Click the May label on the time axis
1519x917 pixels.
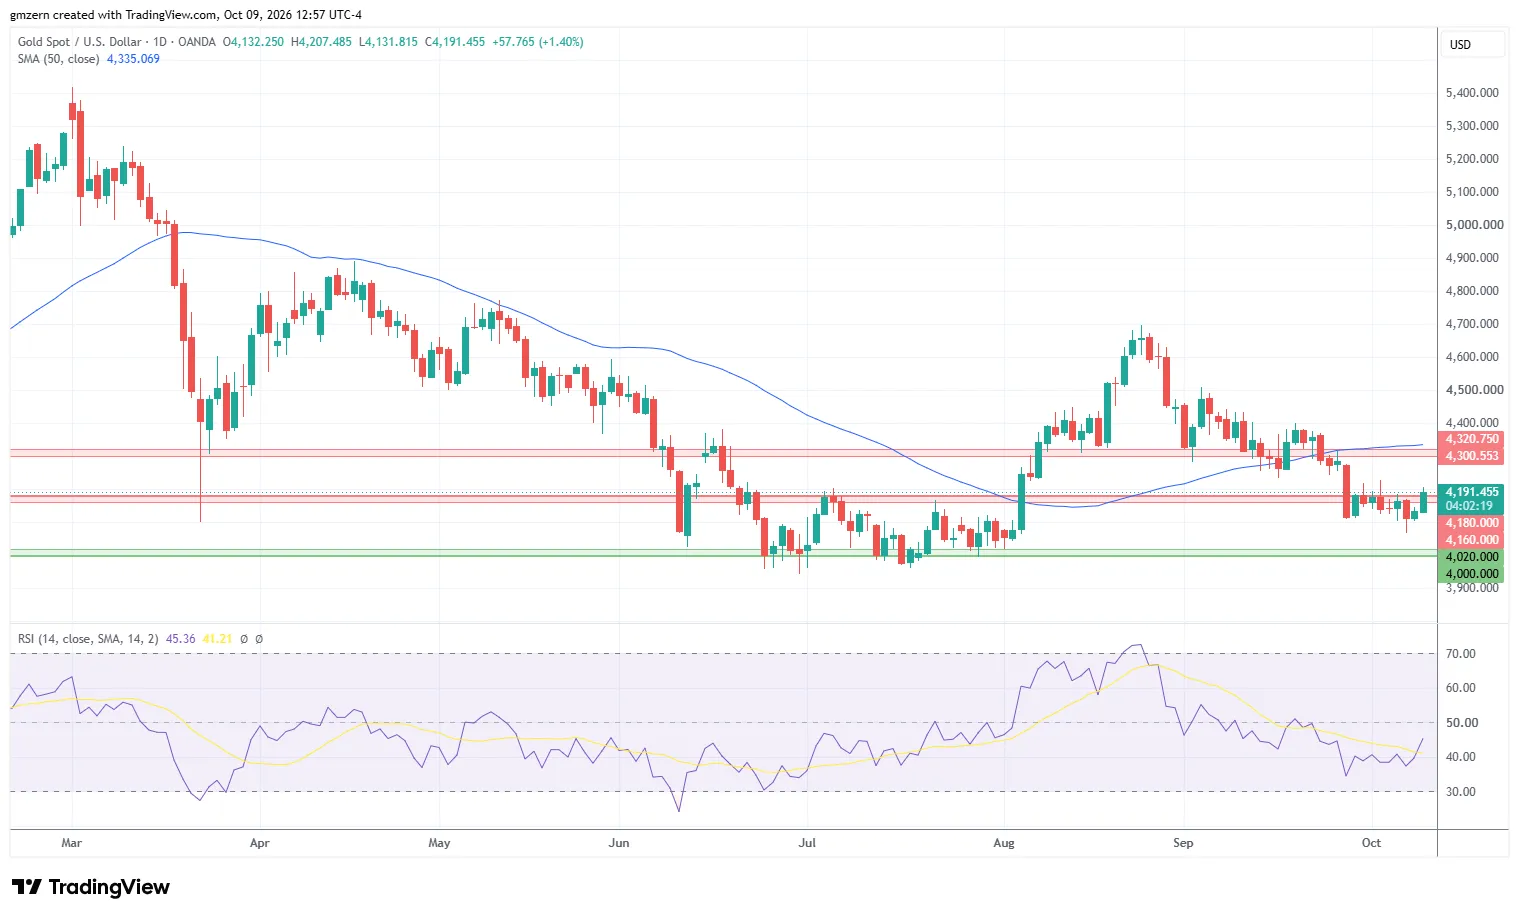pyautogui.click(x=439, y=843)
